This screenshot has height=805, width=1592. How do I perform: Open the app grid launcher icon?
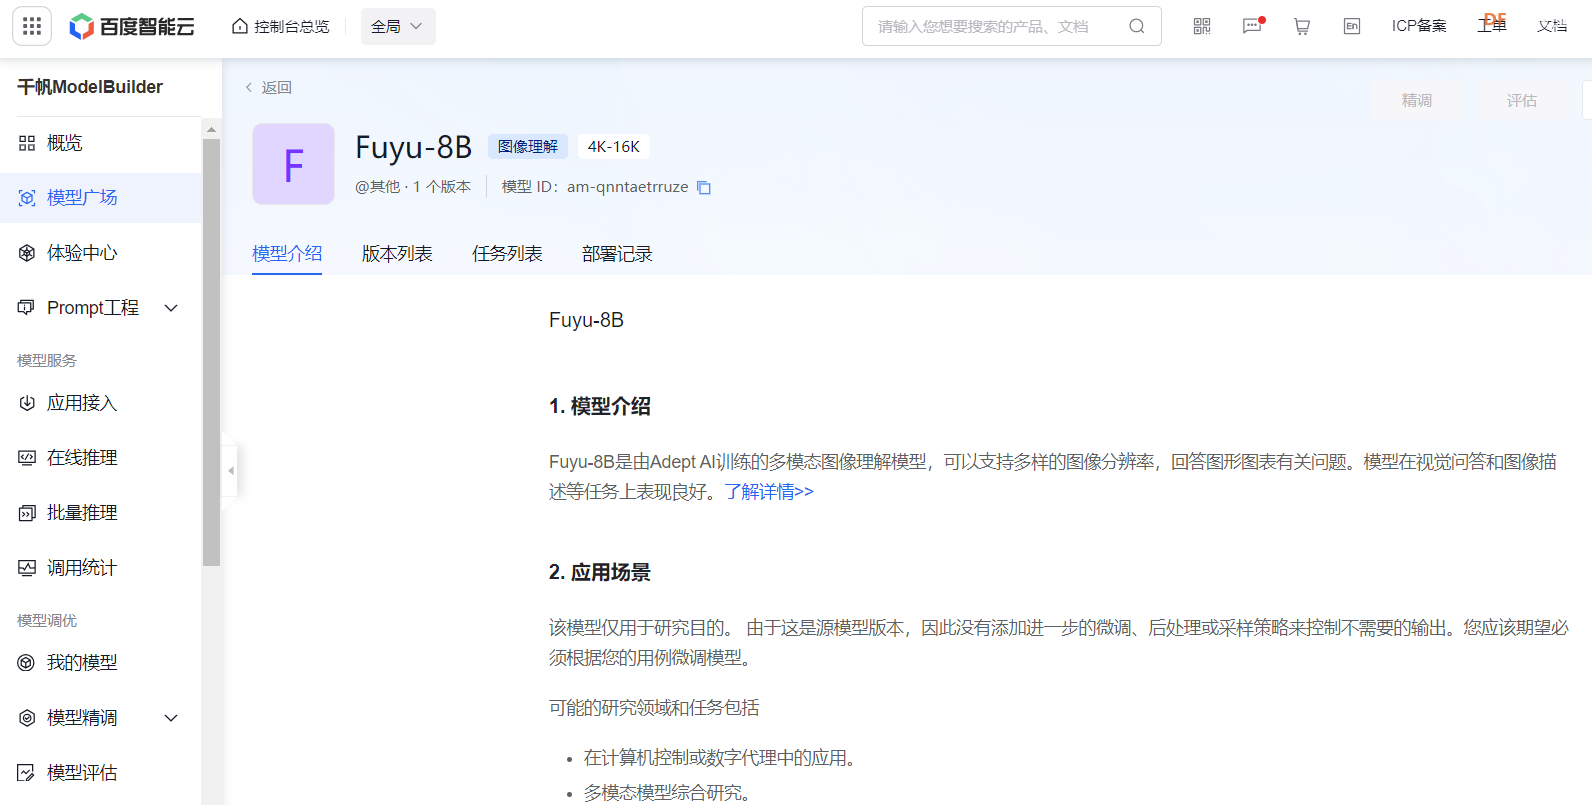click(32, 26)
